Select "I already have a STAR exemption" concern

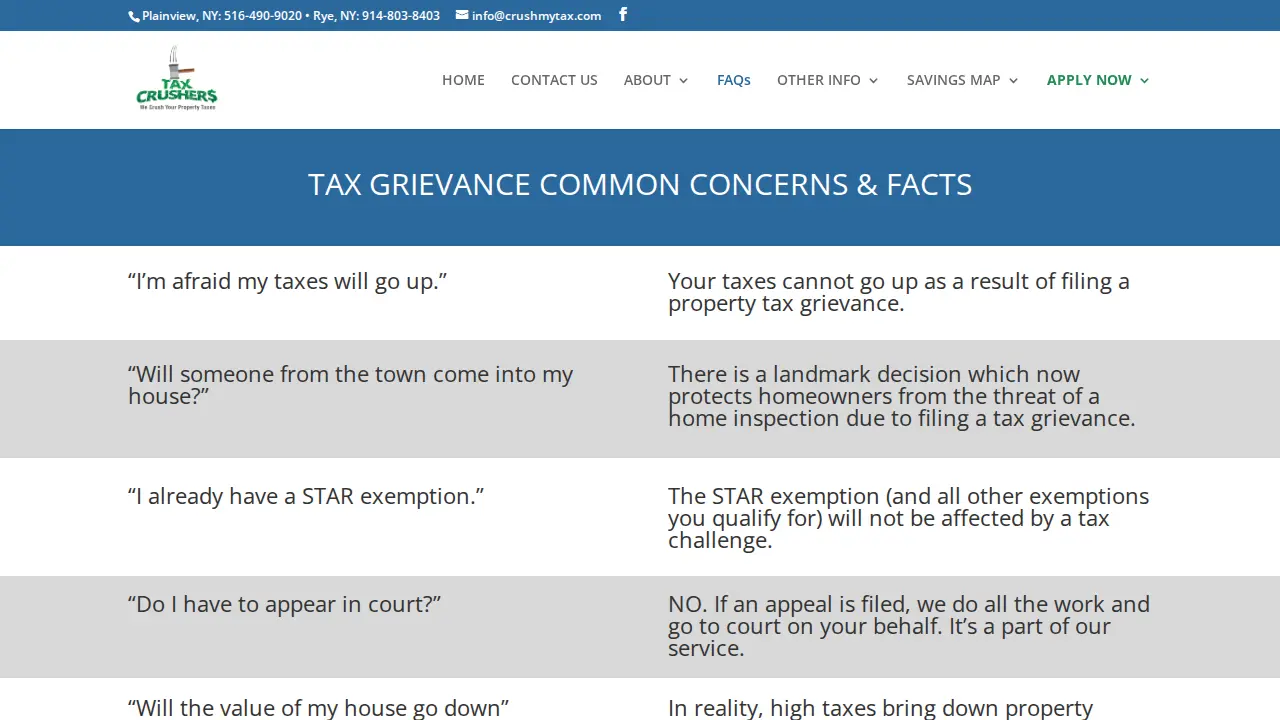coord(306,496)
